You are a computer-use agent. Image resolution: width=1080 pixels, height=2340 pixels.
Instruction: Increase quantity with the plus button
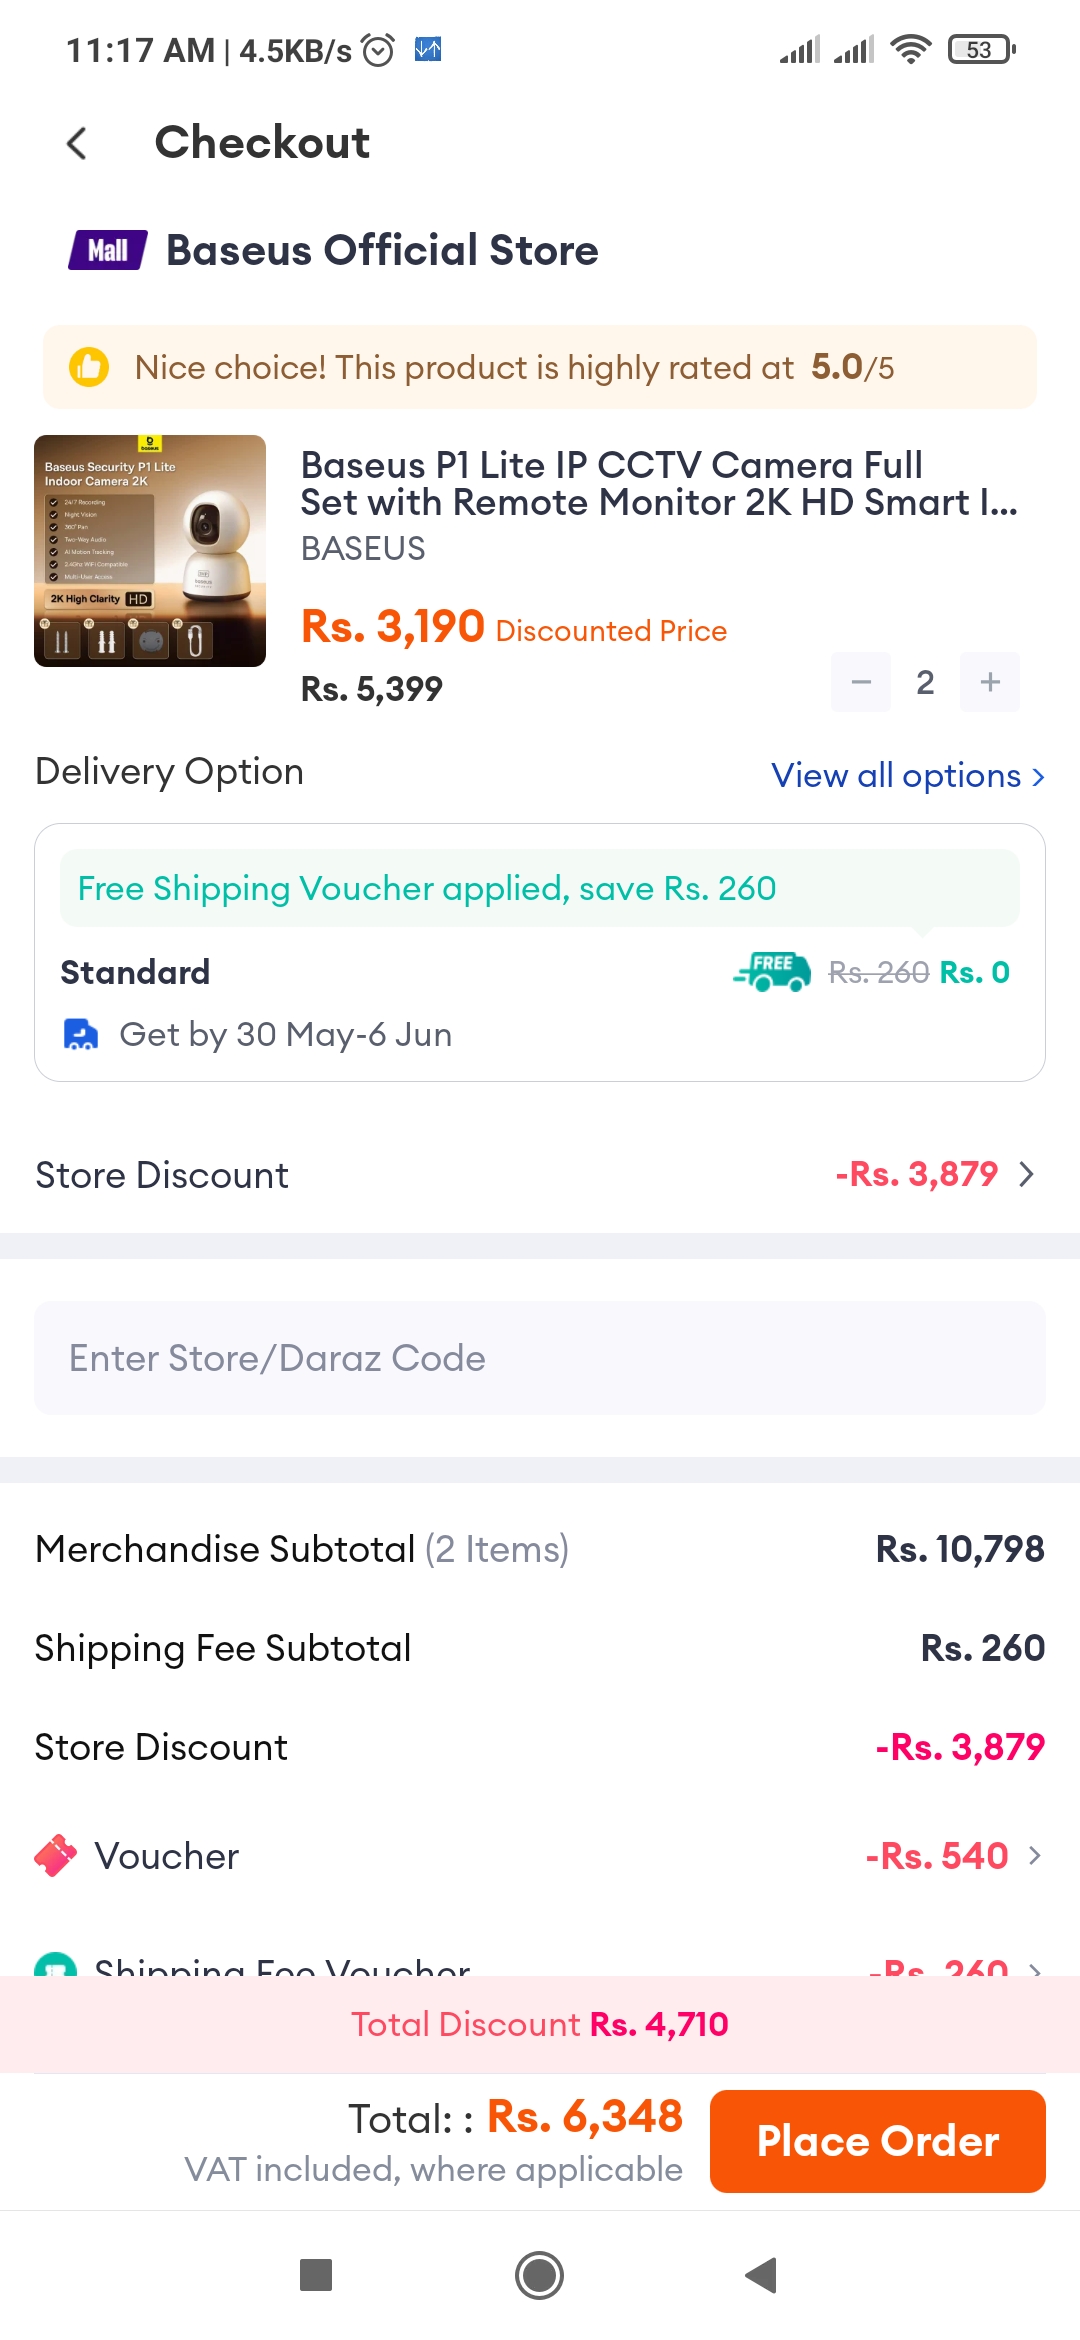[x=990, y=682]
